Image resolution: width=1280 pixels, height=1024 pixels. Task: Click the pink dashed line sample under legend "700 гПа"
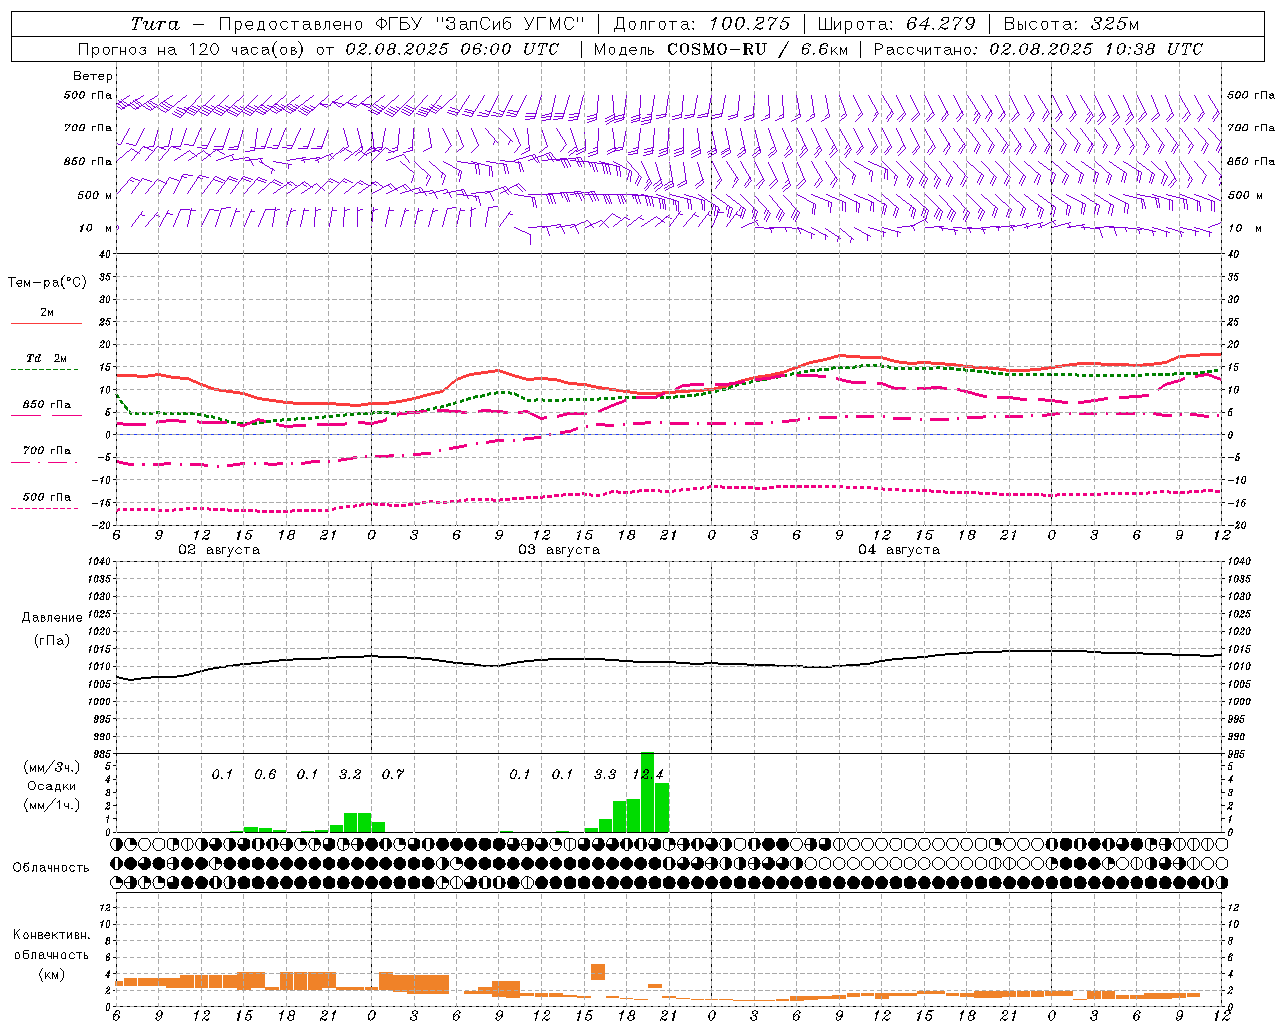[x=45, y=463]
